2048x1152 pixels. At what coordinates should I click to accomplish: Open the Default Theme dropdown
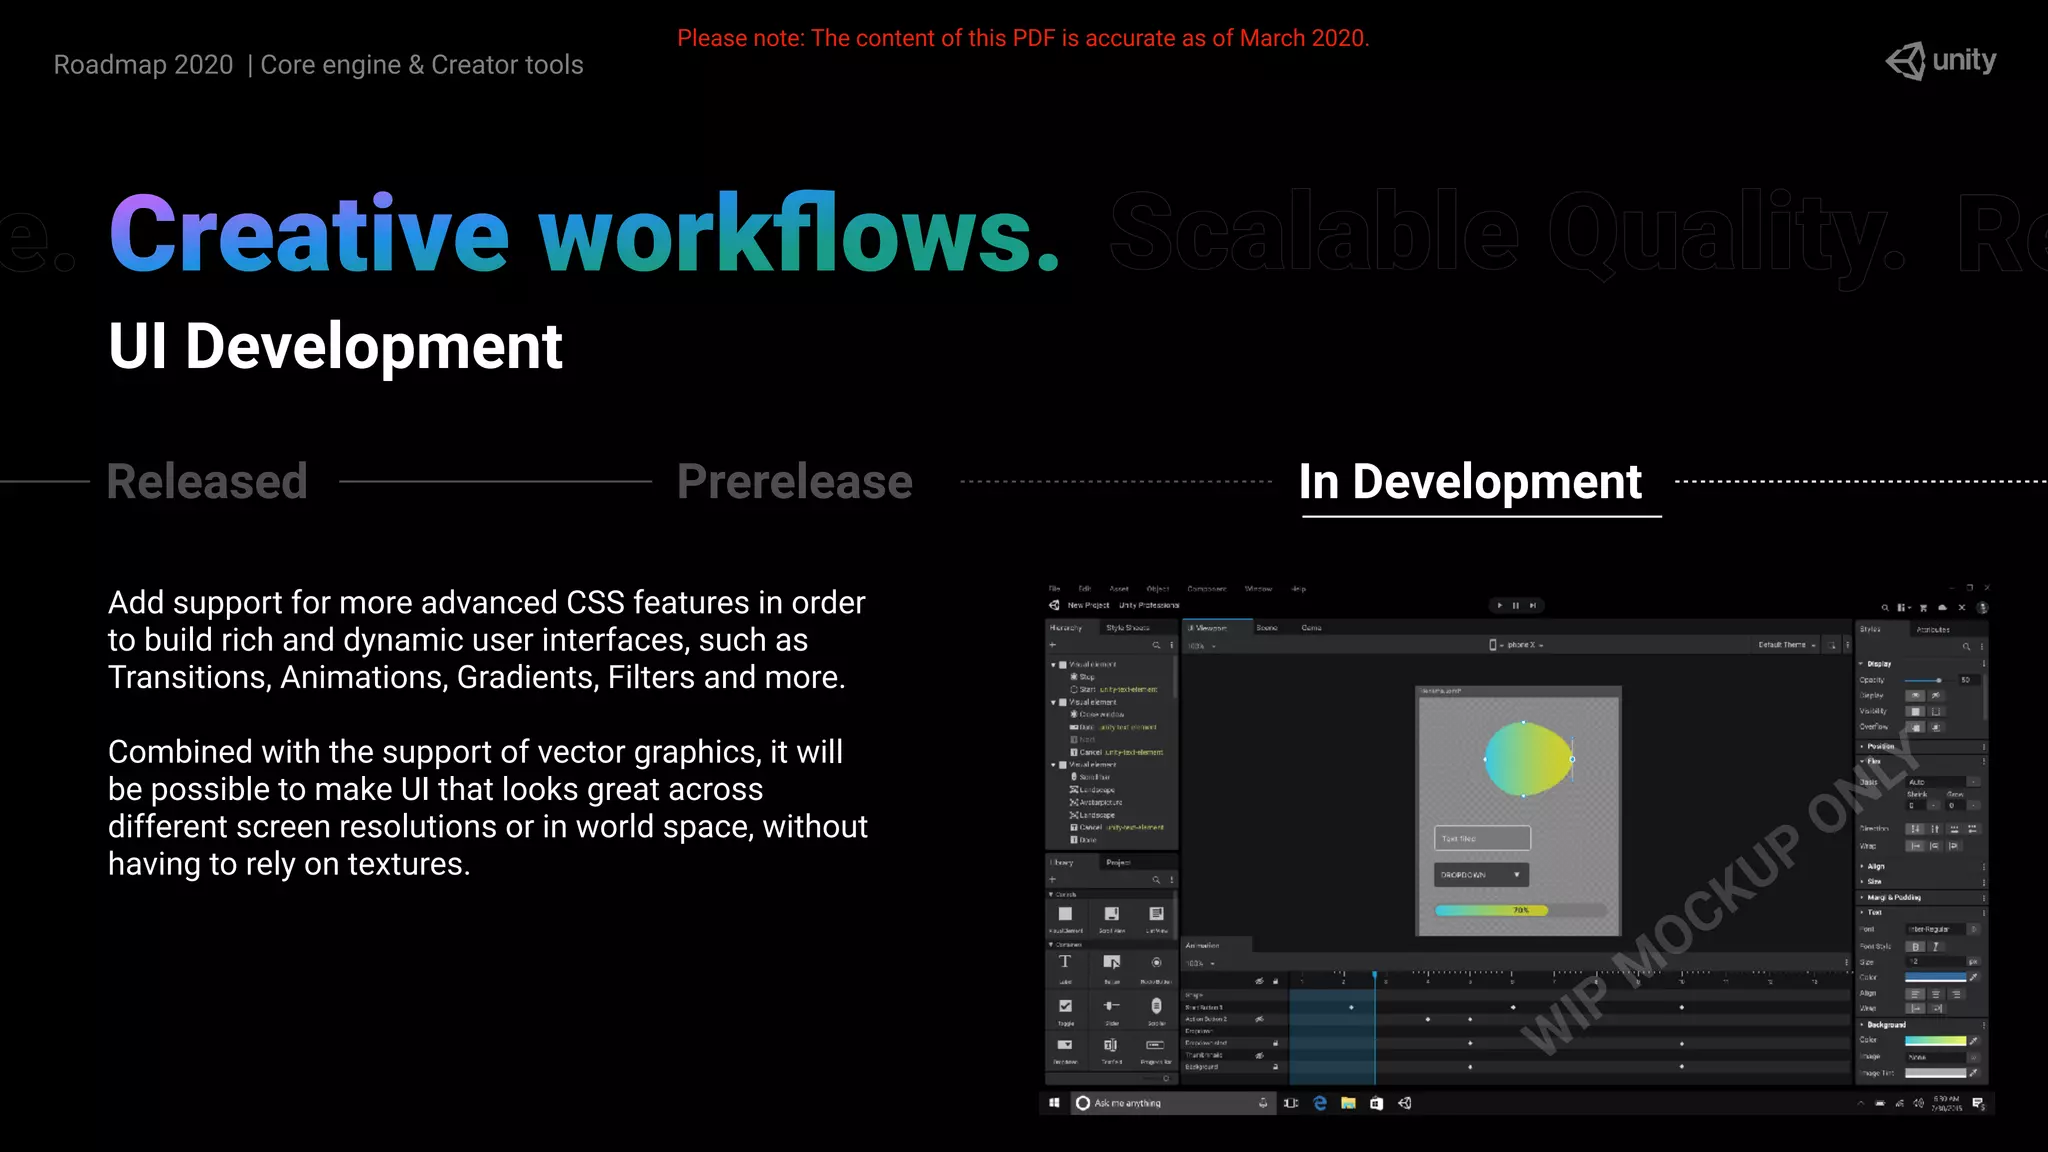click(x=1788, y=645)
